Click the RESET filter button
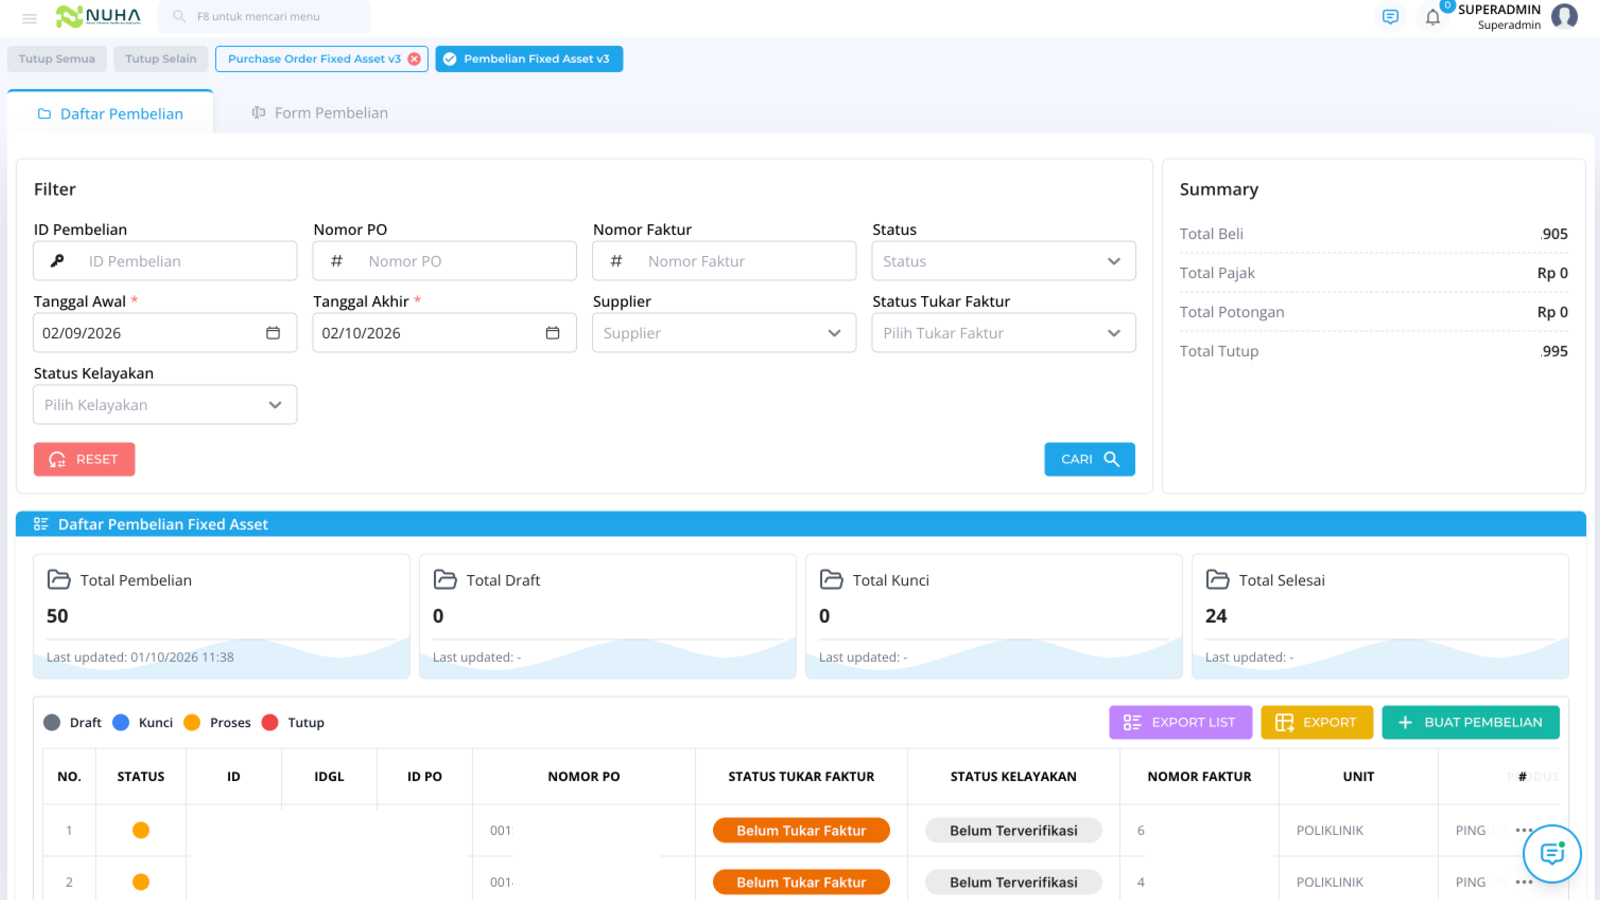The width and height of the screenshot is (1600, 900). tap(84, 459)
